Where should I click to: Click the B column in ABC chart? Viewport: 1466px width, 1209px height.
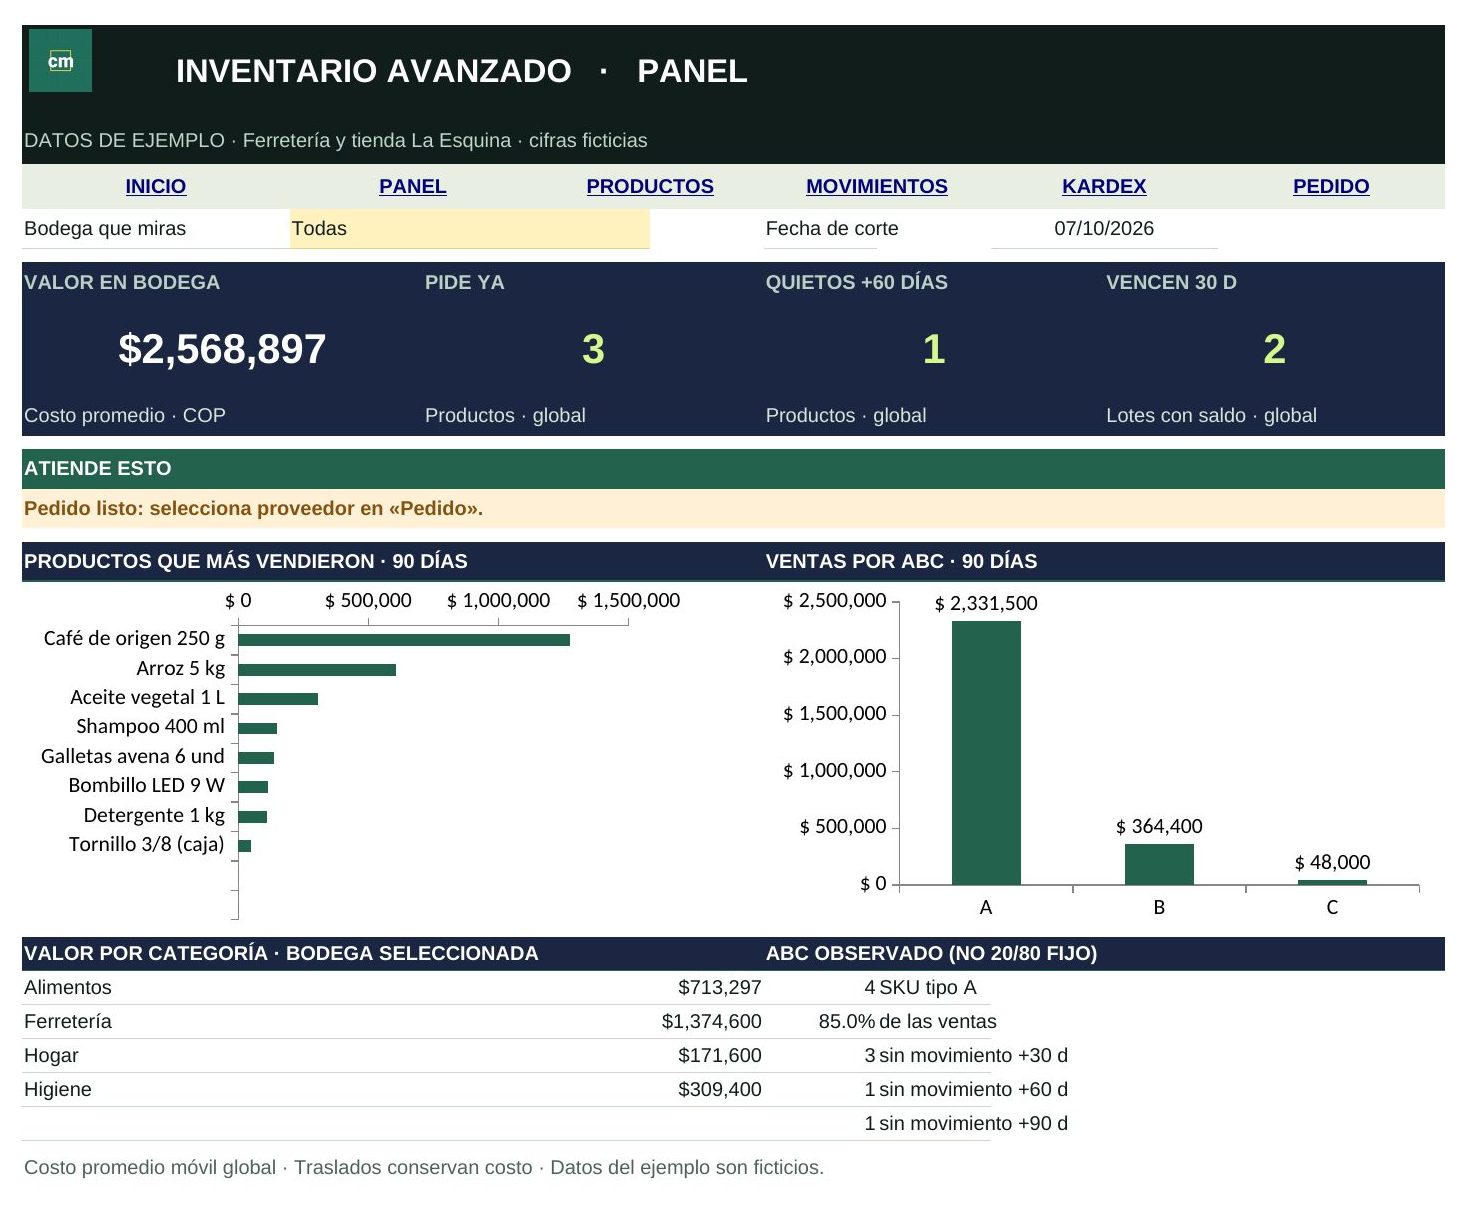[1159, 865]
